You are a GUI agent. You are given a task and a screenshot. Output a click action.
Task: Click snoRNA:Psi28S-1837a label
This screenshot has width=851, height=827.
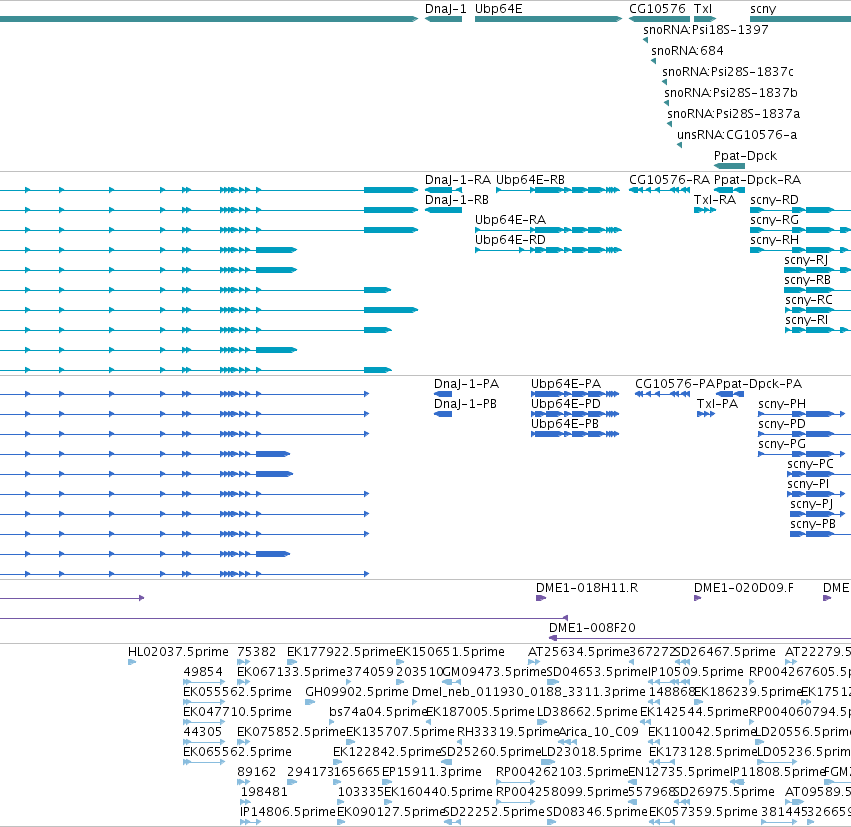733,114
